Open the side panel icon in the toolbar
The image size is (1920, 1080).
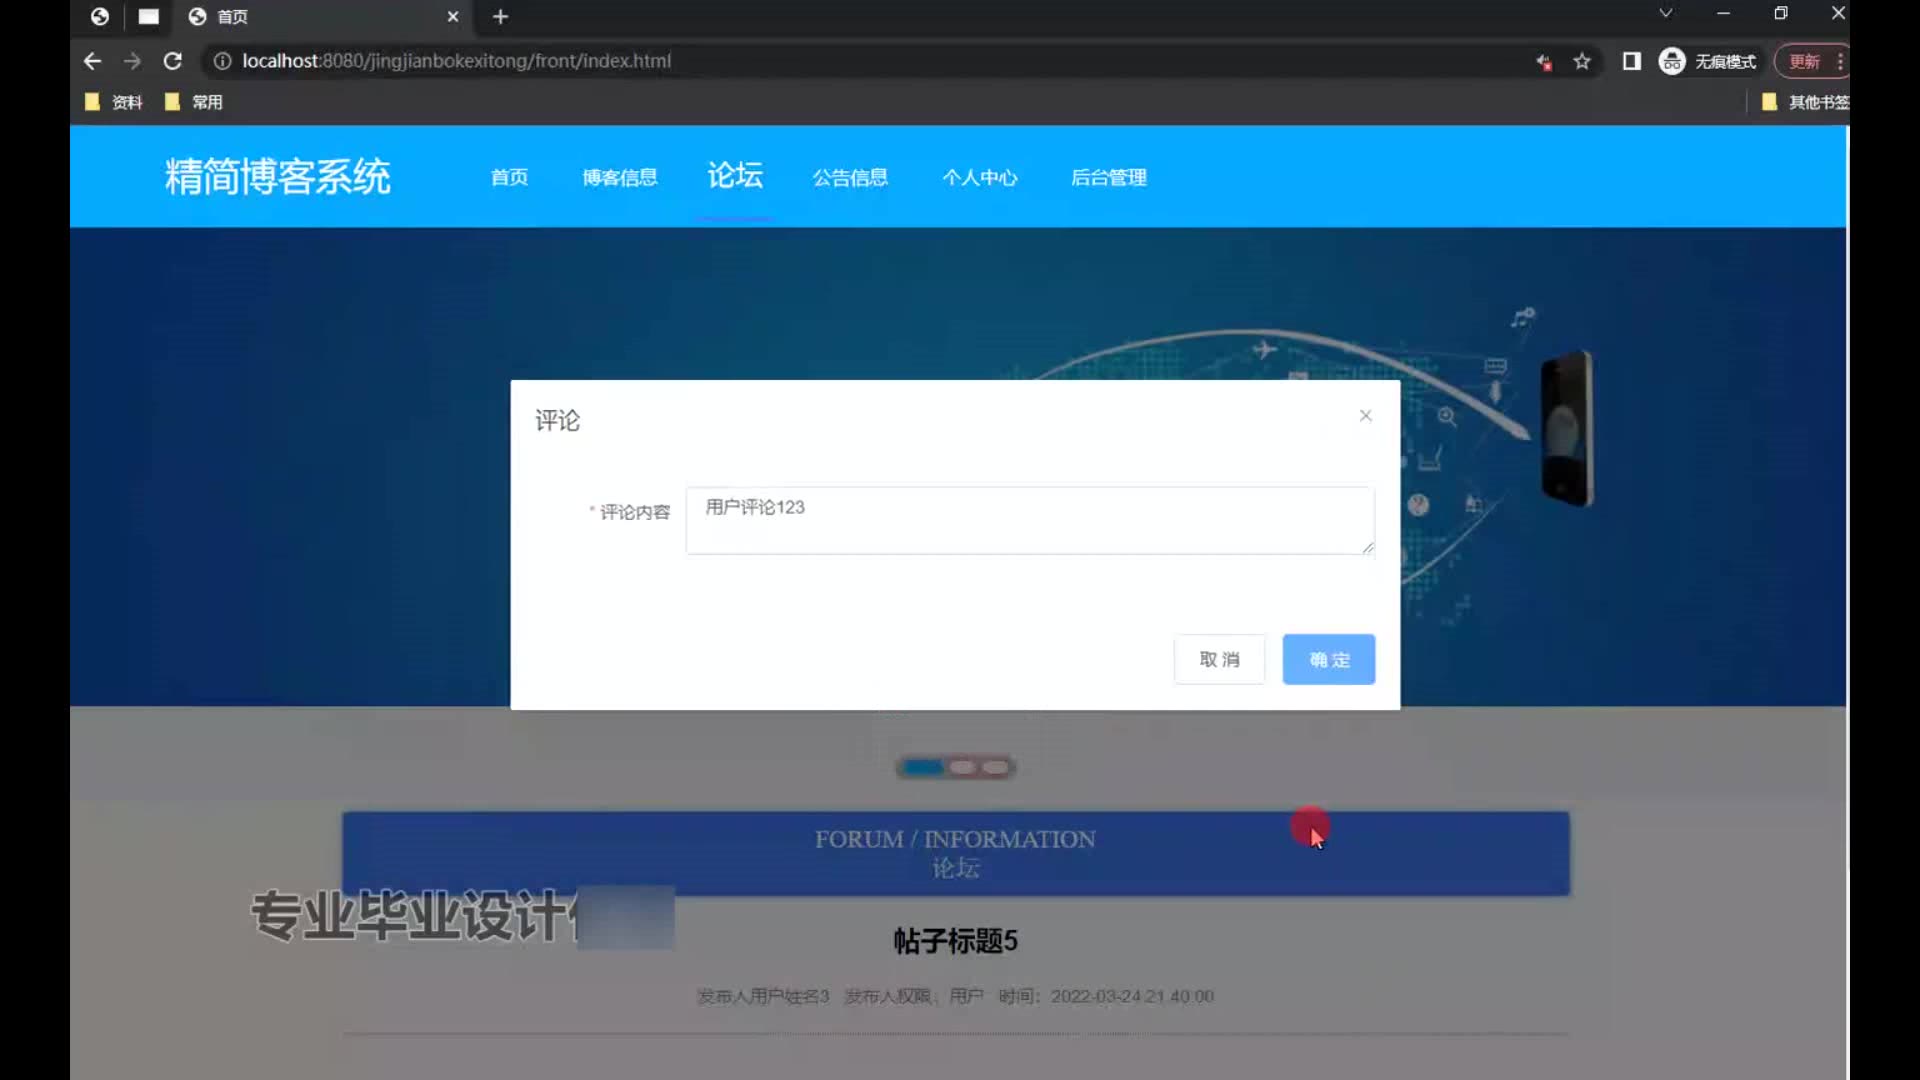click(1631, 62)
